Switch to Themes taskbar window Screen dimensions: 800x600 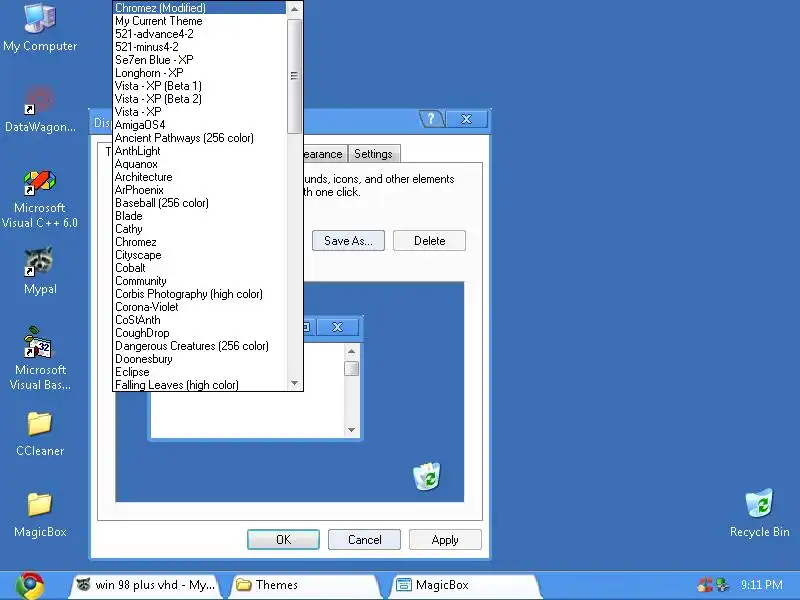[x=305, y=585]
